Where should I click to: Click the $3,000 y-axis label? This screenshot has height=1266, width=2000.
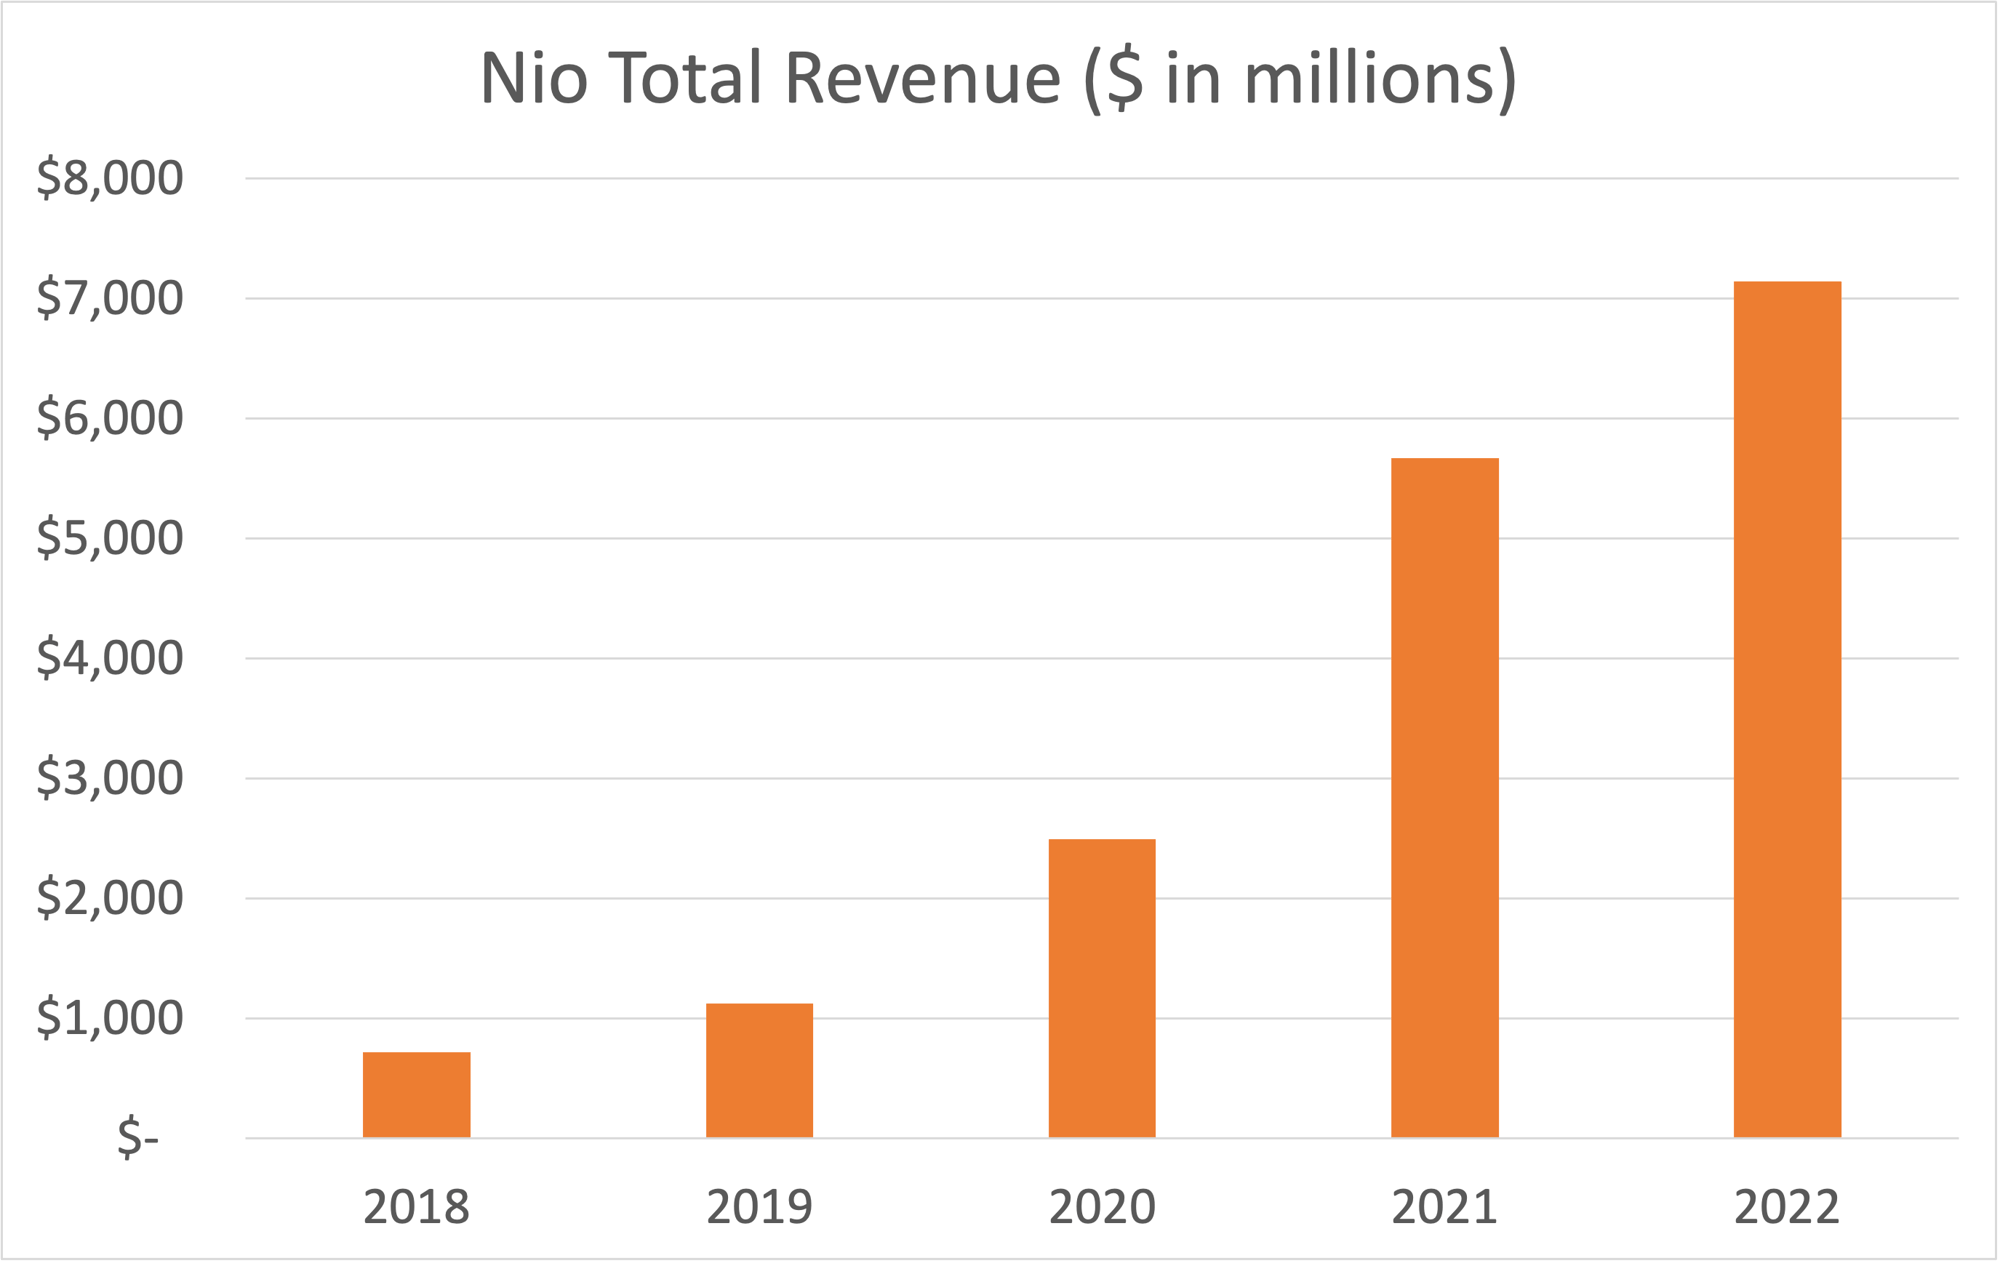pos(110,779)
